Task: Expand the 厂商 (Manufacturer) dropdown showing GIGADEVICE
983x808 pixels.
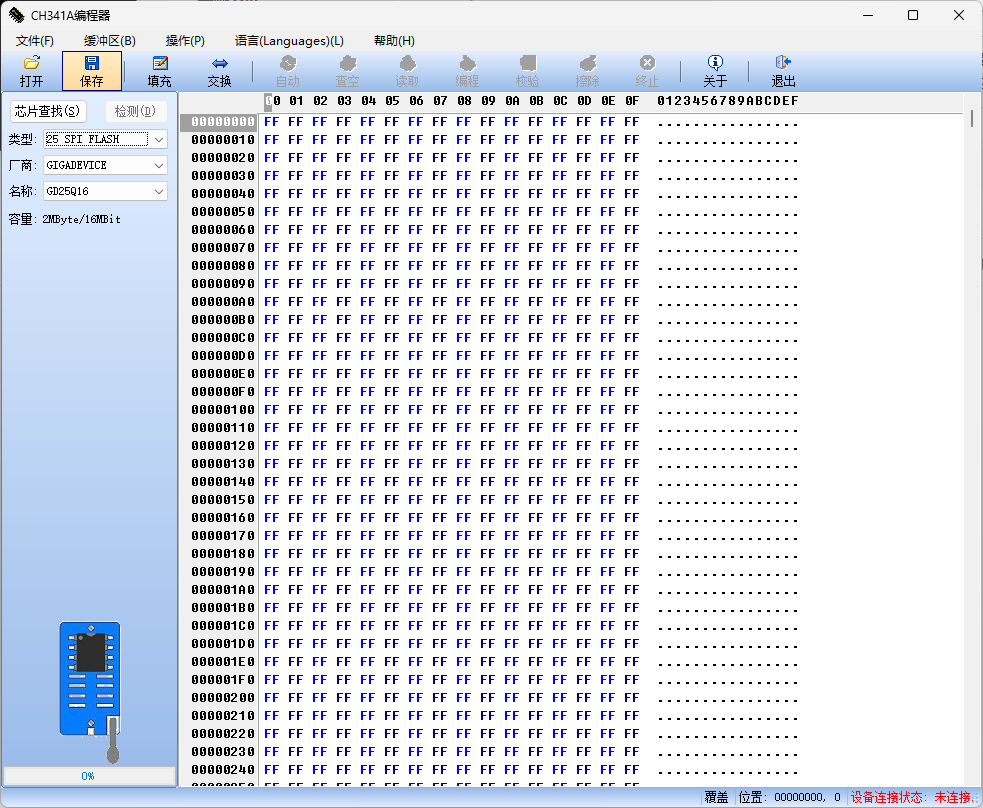Action: 105,165
